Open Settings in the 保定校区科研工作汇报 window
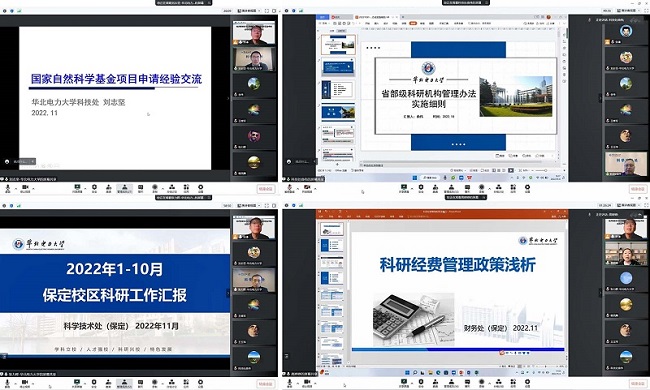Screen dimensions: 650x390 point(201,383)
